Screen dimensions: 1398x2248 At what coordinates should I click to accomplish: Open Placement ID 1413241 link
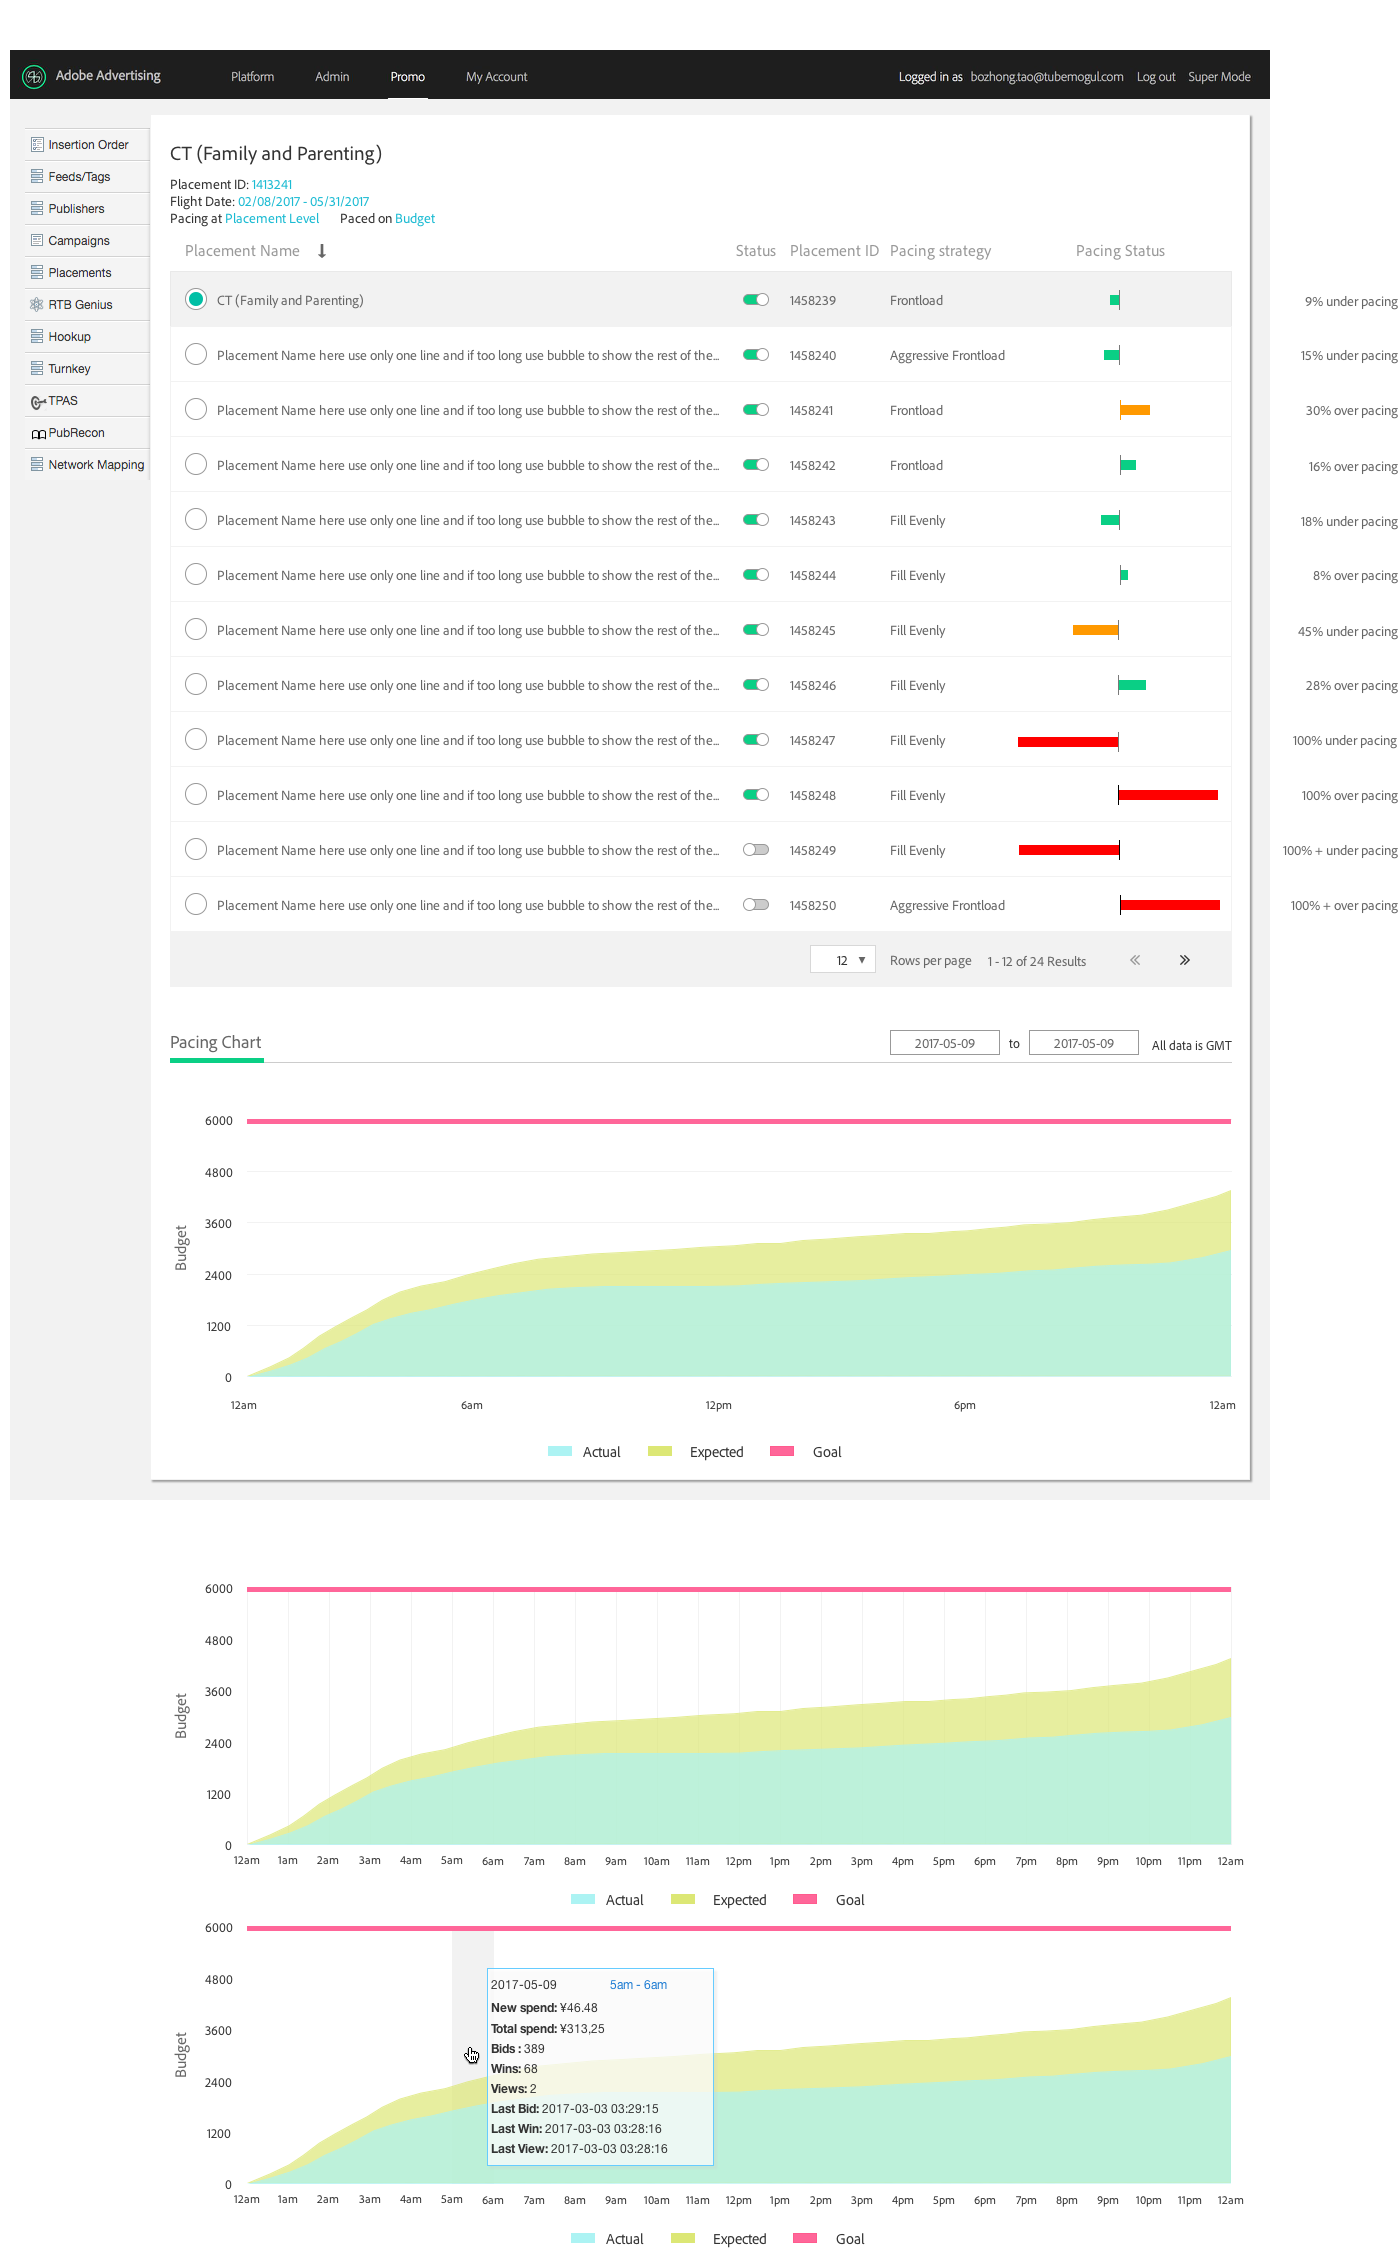coord(272,184)
